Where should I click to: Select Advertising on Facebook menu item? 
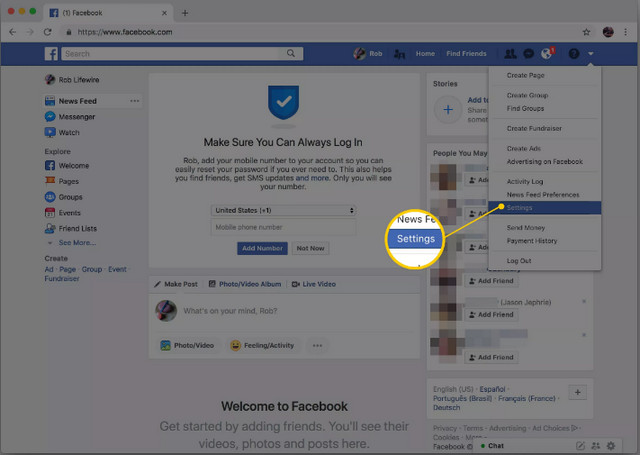tap(544, 162)
